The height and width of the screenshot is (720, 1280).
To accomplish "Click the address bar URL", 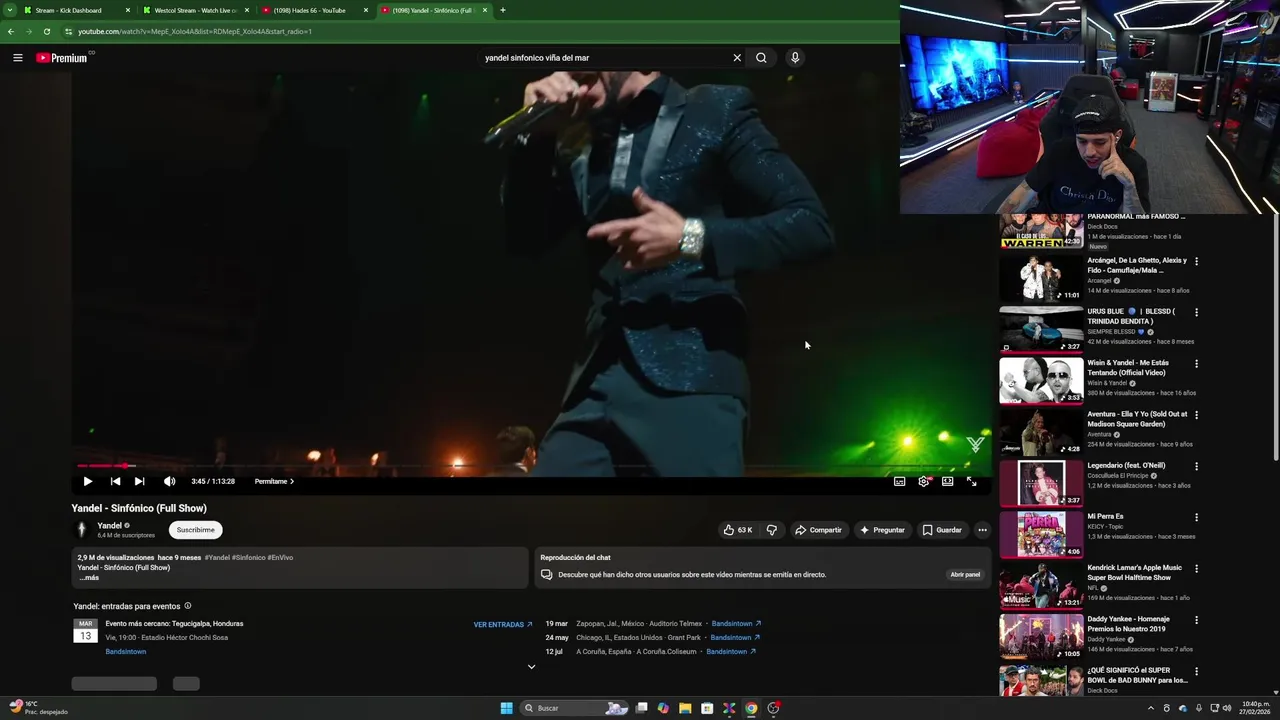I will pyautogui.click(x=195, y=31).
